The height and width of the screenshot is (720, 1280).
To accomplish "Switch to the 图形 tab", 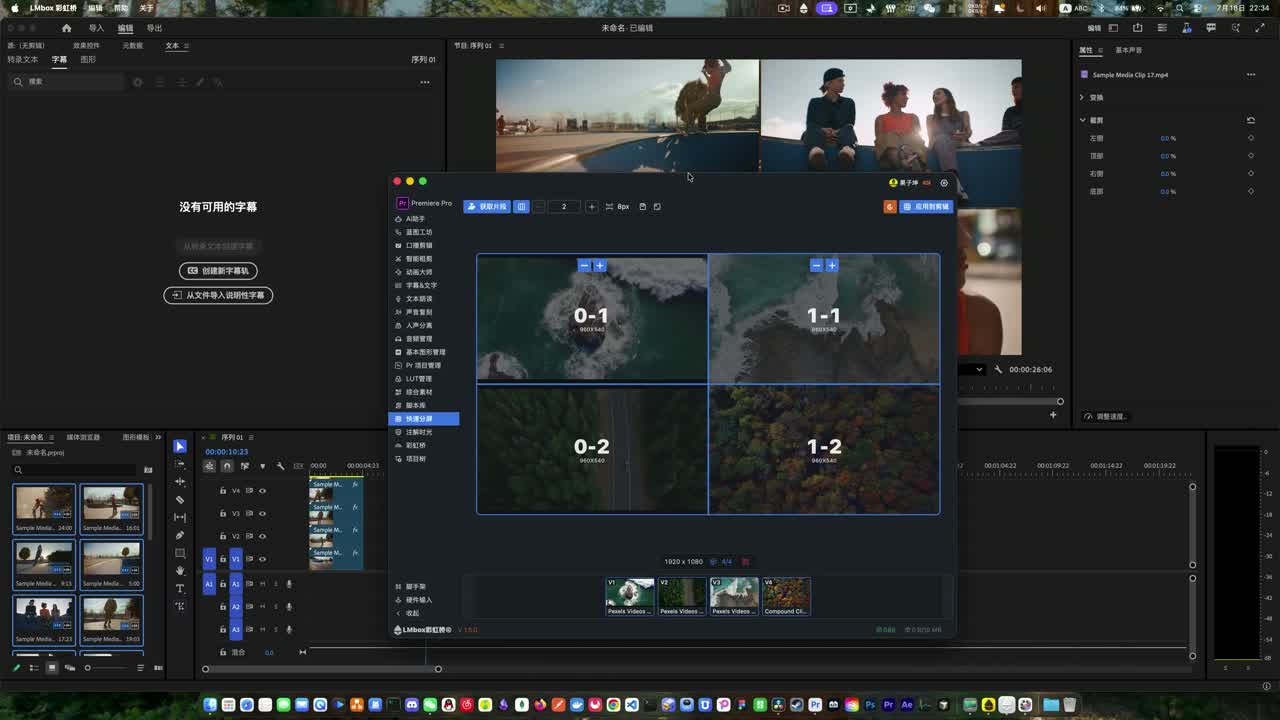I will [x=88, y=60].
